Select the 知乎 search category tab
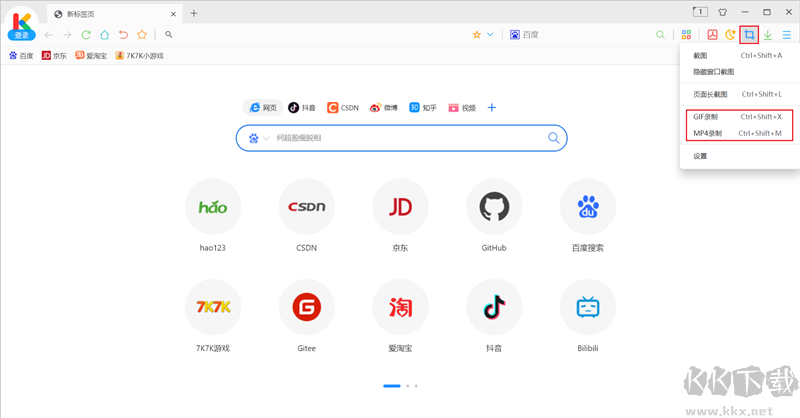 click(423, 108)
